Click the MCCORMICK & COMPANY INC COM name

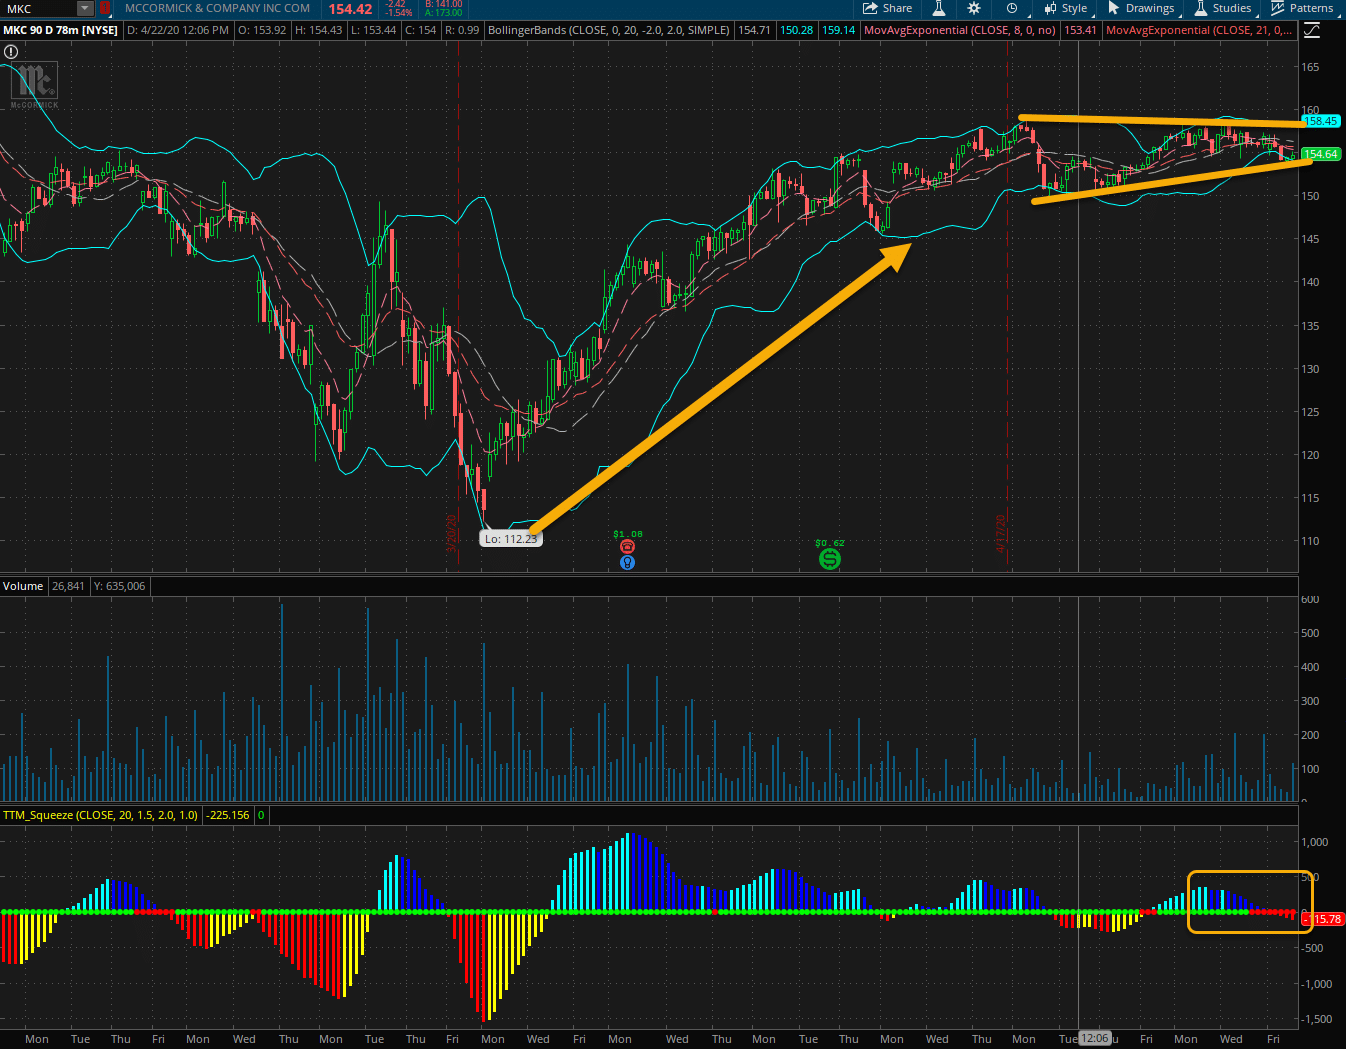click(x=217, y=8)
